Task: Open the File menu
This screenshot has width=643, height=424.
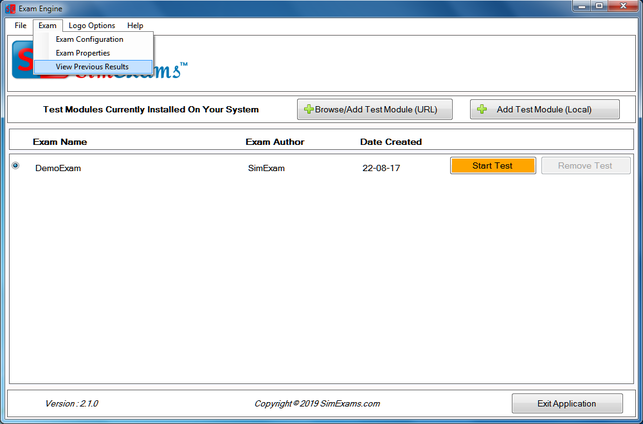Action: [20, 25]
